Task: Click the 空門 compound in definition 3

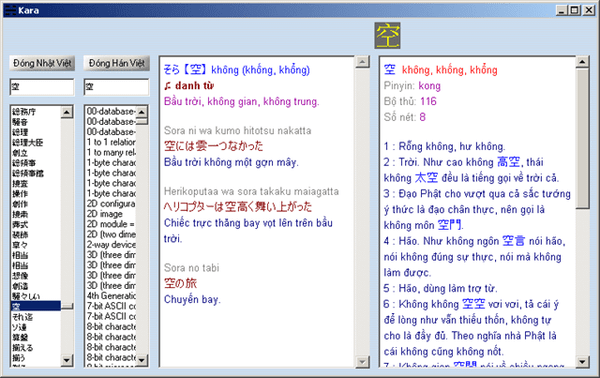Action: click(x=450, y=225)
